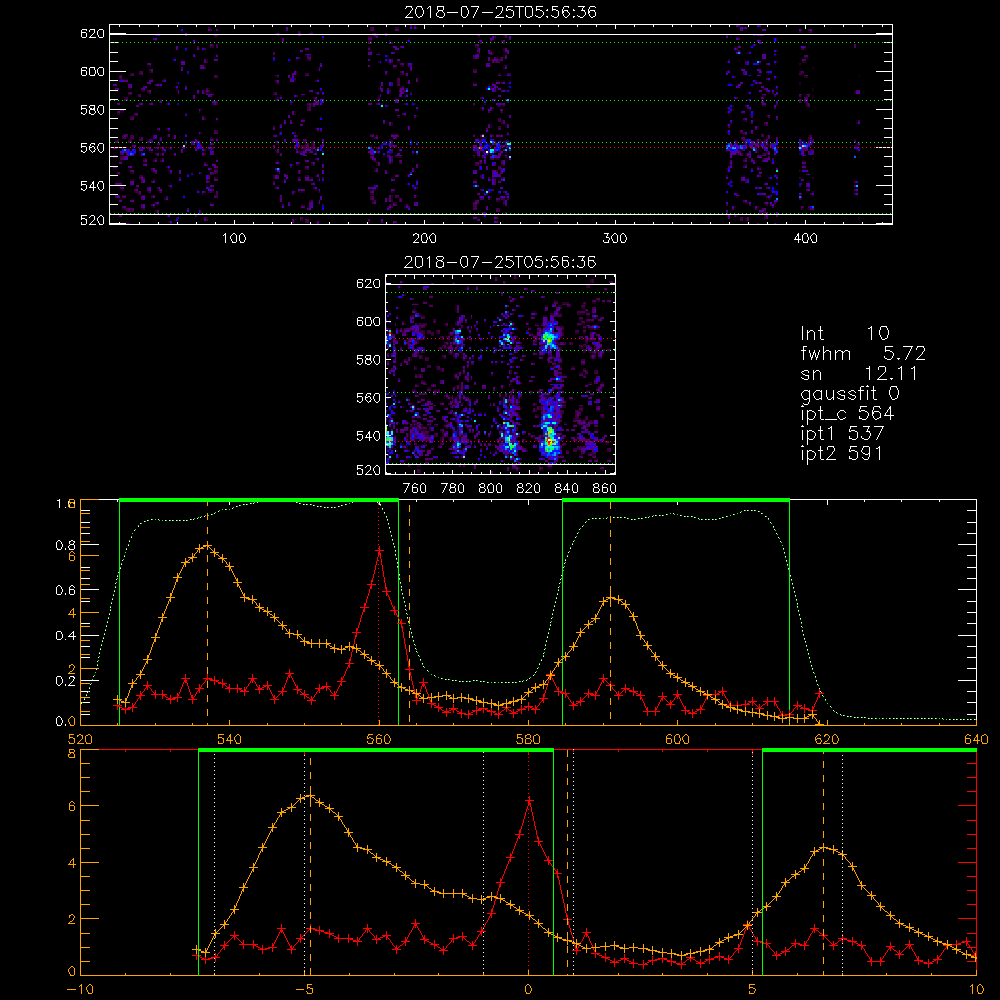Viewport: 1000px width, 1000px height.
Task: Click the orange 640 label on profile plot axis
Action: click(976, 739)
